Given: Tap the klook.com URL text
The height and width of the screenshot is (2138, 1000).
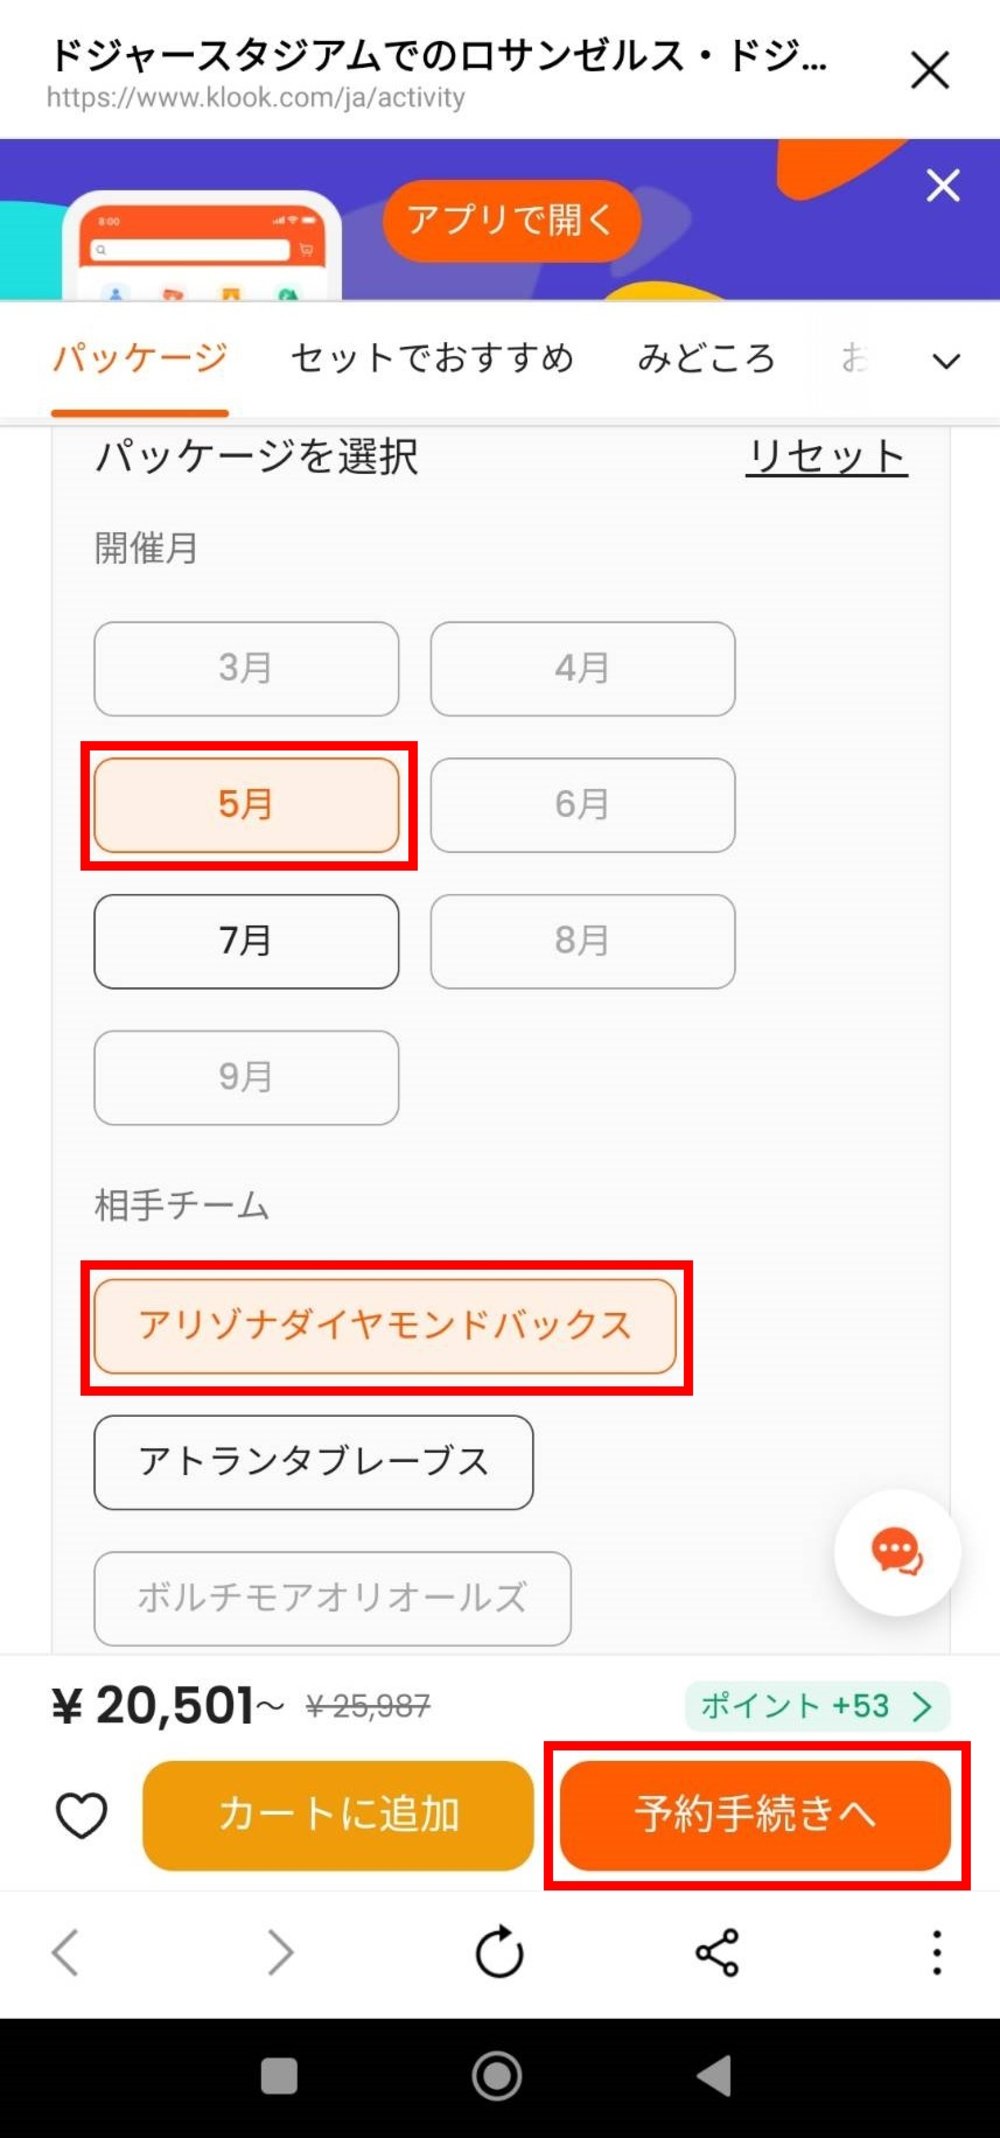Looking at the screenshot, I should [255, 97].
